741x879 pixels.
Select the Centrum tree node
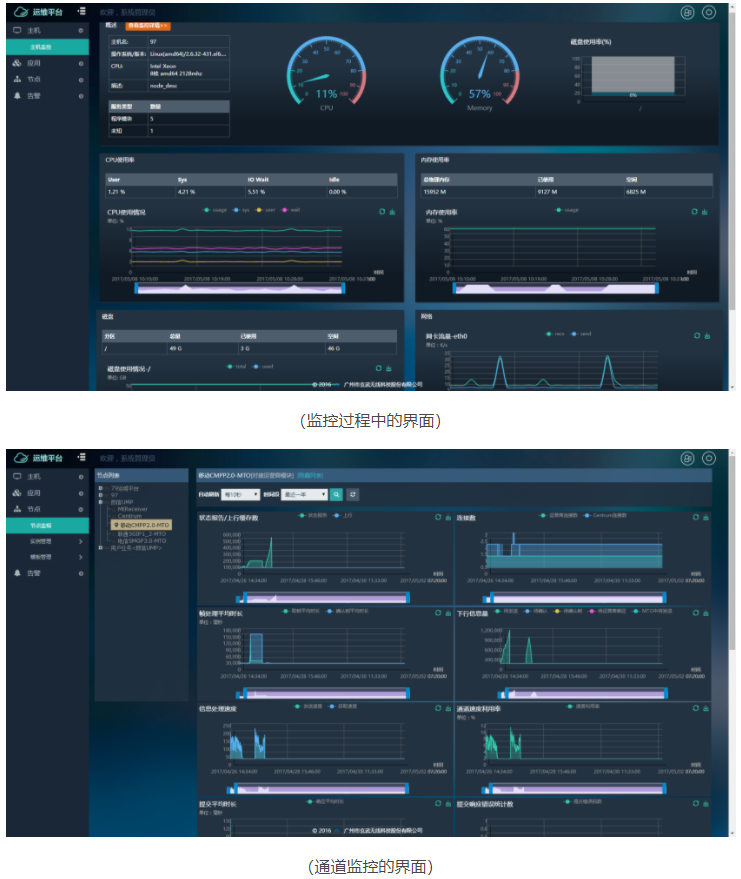[x=130, y=516]
